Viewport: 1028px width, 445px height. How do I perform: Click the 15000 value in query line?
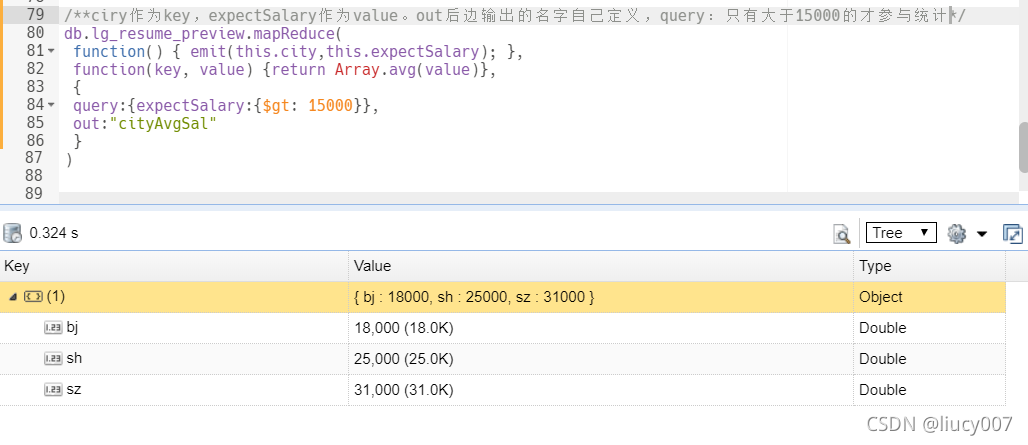click(x=330, y=105)
